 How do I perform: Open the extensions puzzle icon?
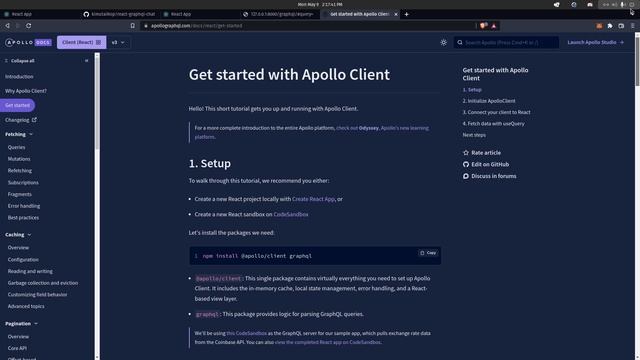pyautogui.click(x=610, y=26)
